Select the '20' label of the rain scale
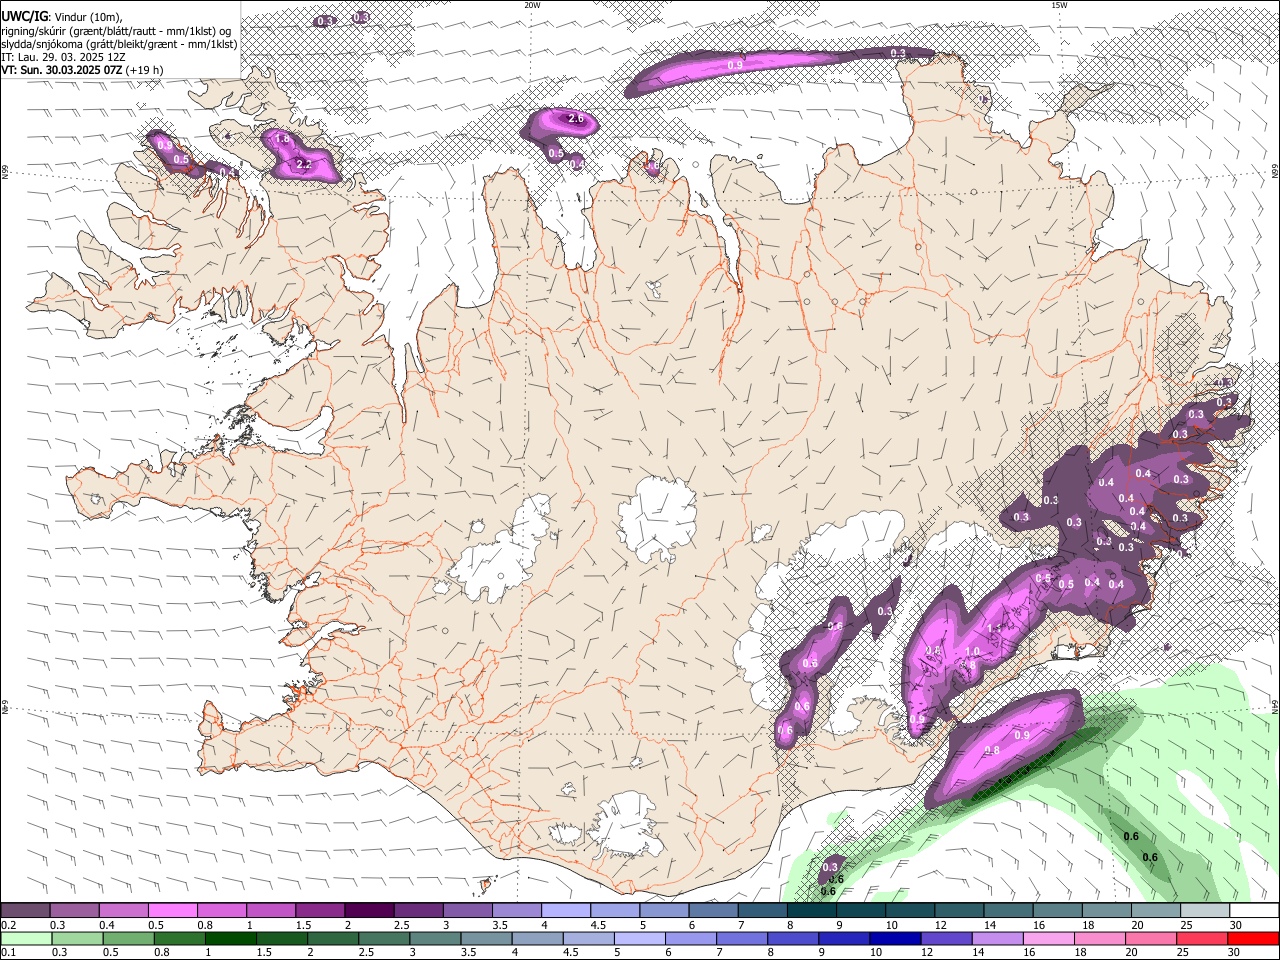The width and height of the screenshot is (1280, 960). pyautogui.click(x=1132, y=952)
